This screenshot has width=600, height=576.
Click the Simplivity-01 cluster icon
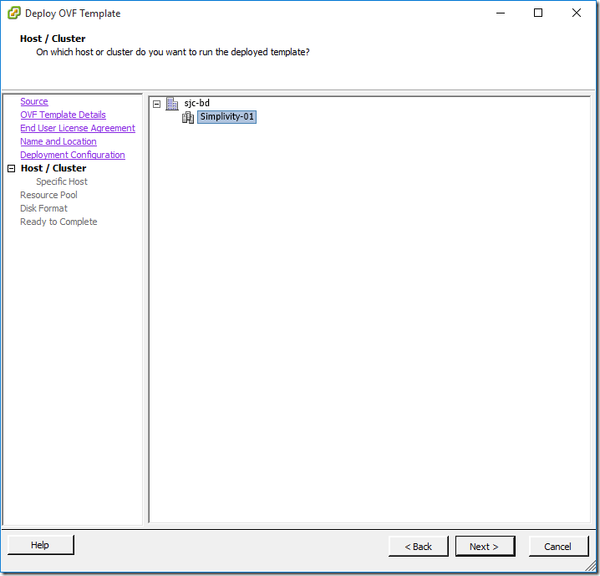pyautogui.click(x=188, y=117)
